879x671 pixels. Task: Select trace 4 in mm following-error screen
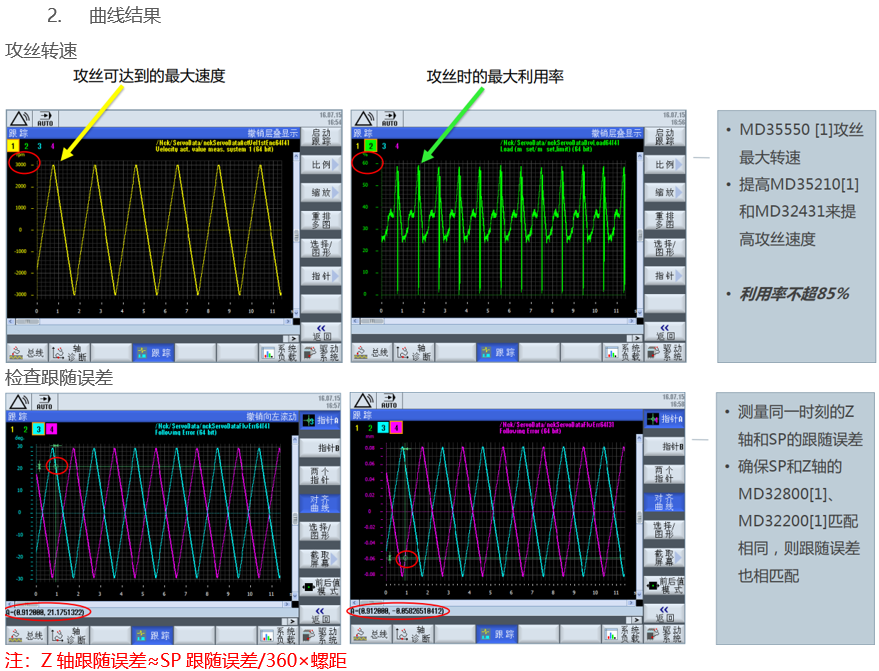[x=396, y=428]
